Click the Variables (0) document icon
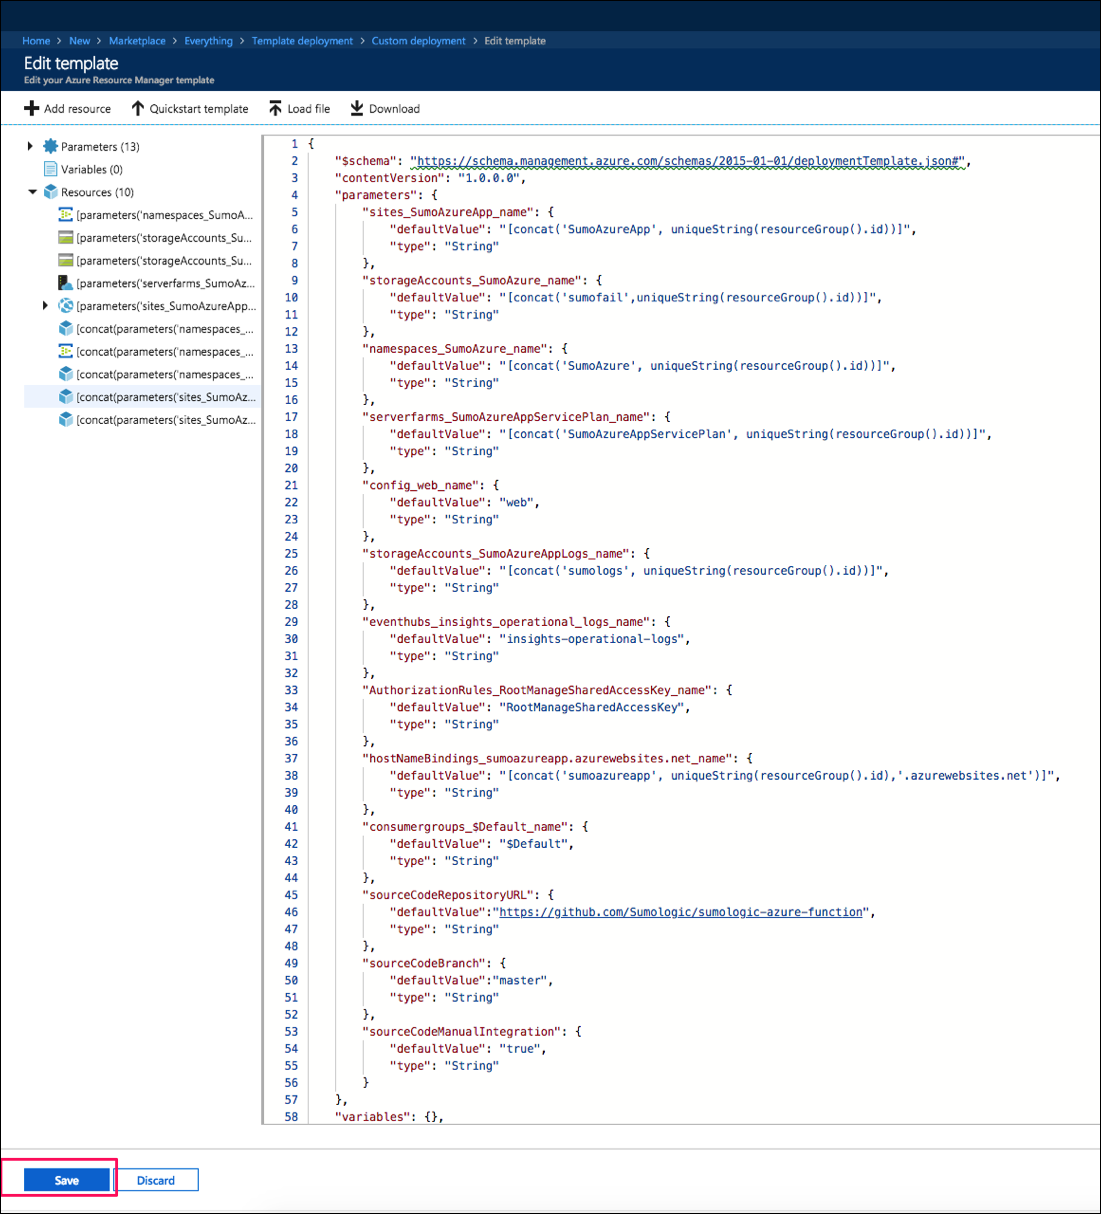Viewport: 1101px width, 1214px height. 50,169
